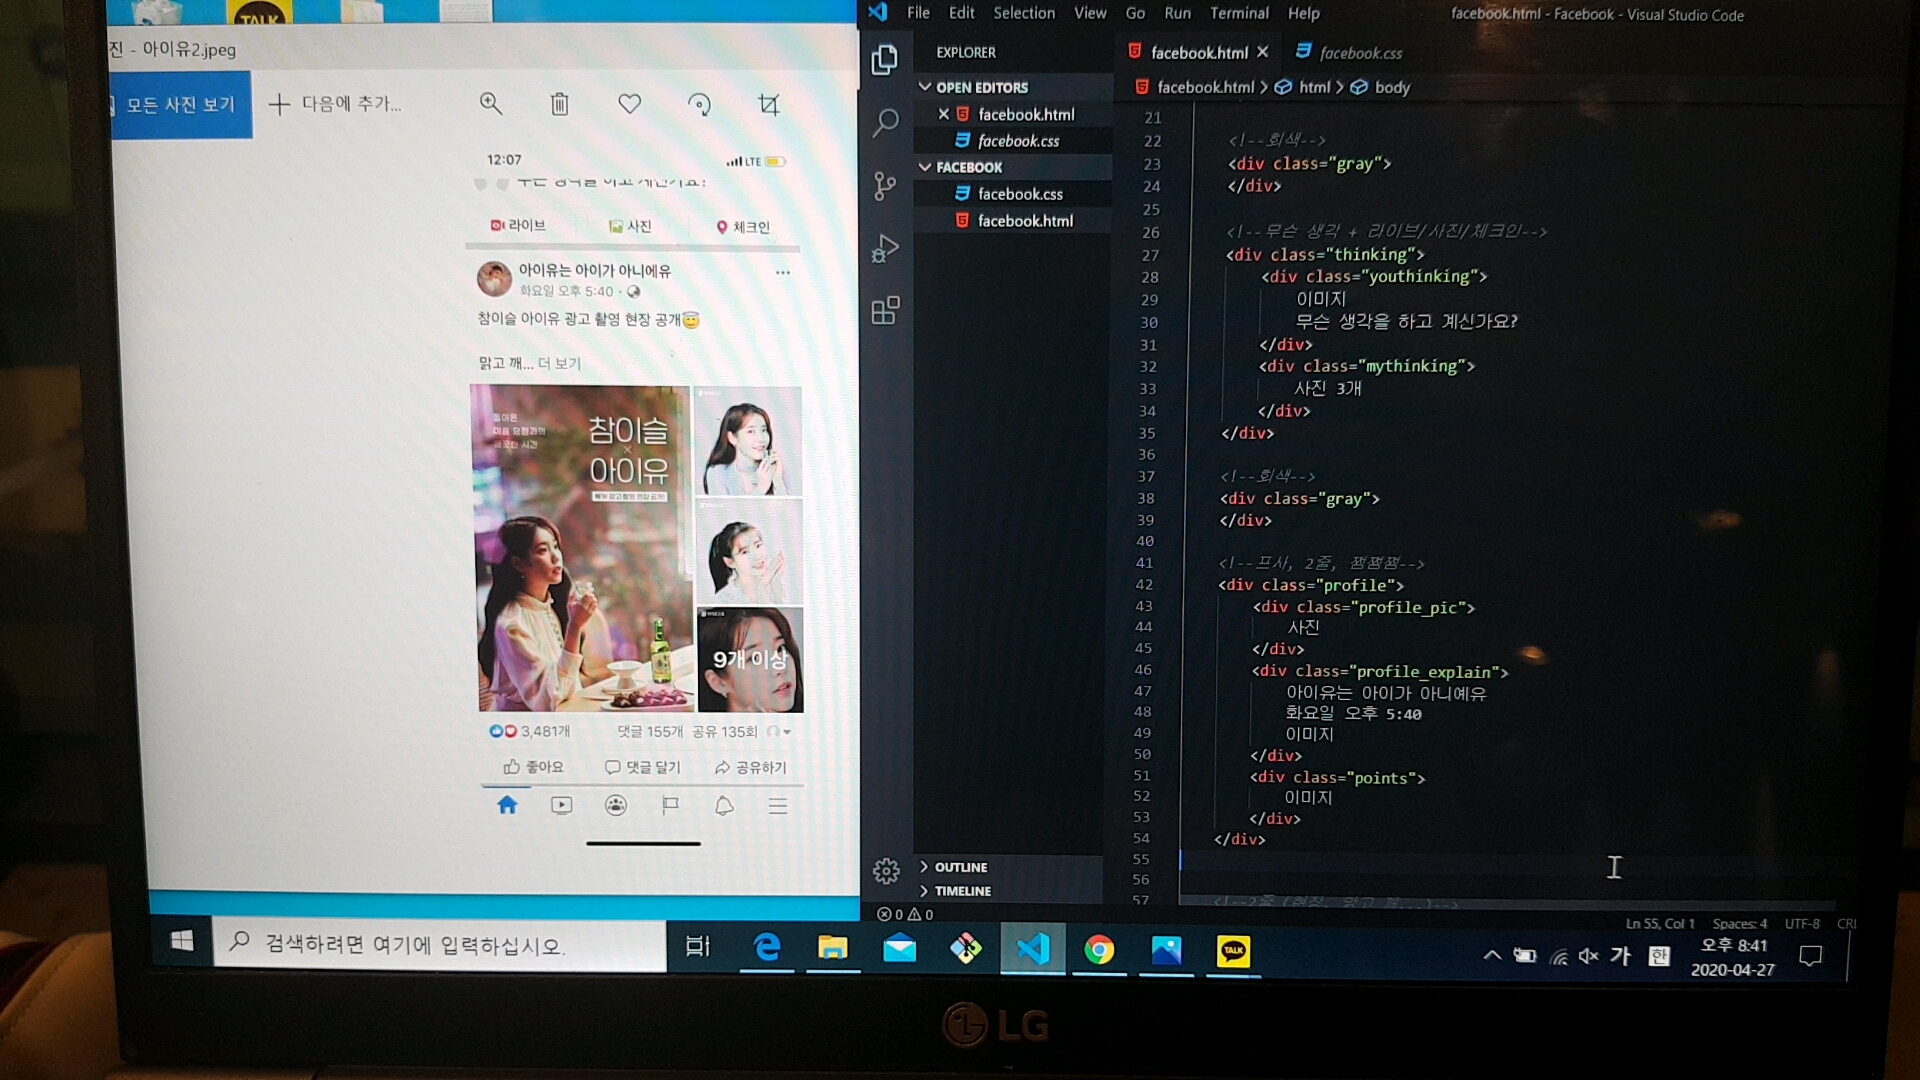Open the View menu
The height and width of the screenshot is (1080, 1920).
(1090, 13)
